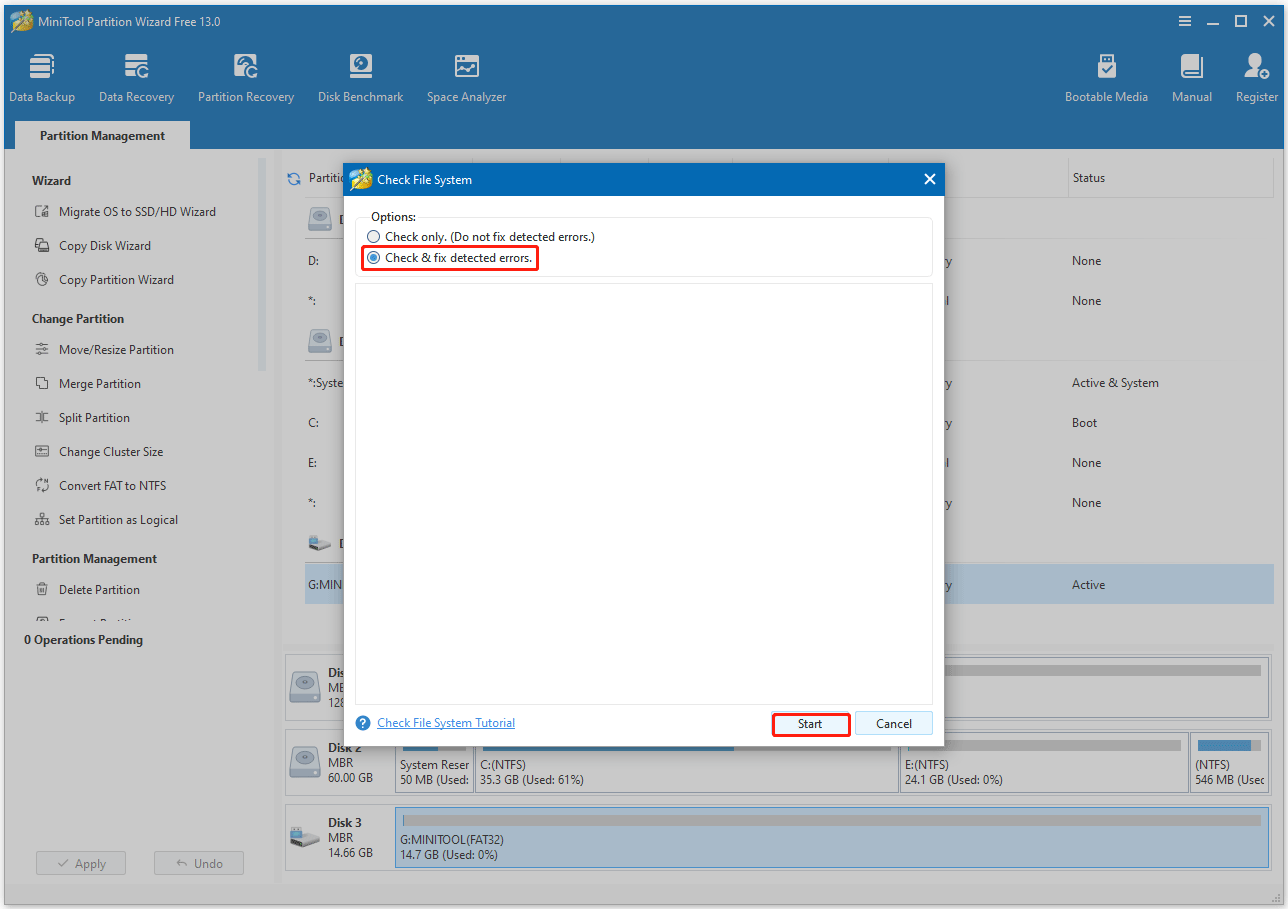
Task: Select Migrate OS to SSD/HD Wizard
Action: 137,212
